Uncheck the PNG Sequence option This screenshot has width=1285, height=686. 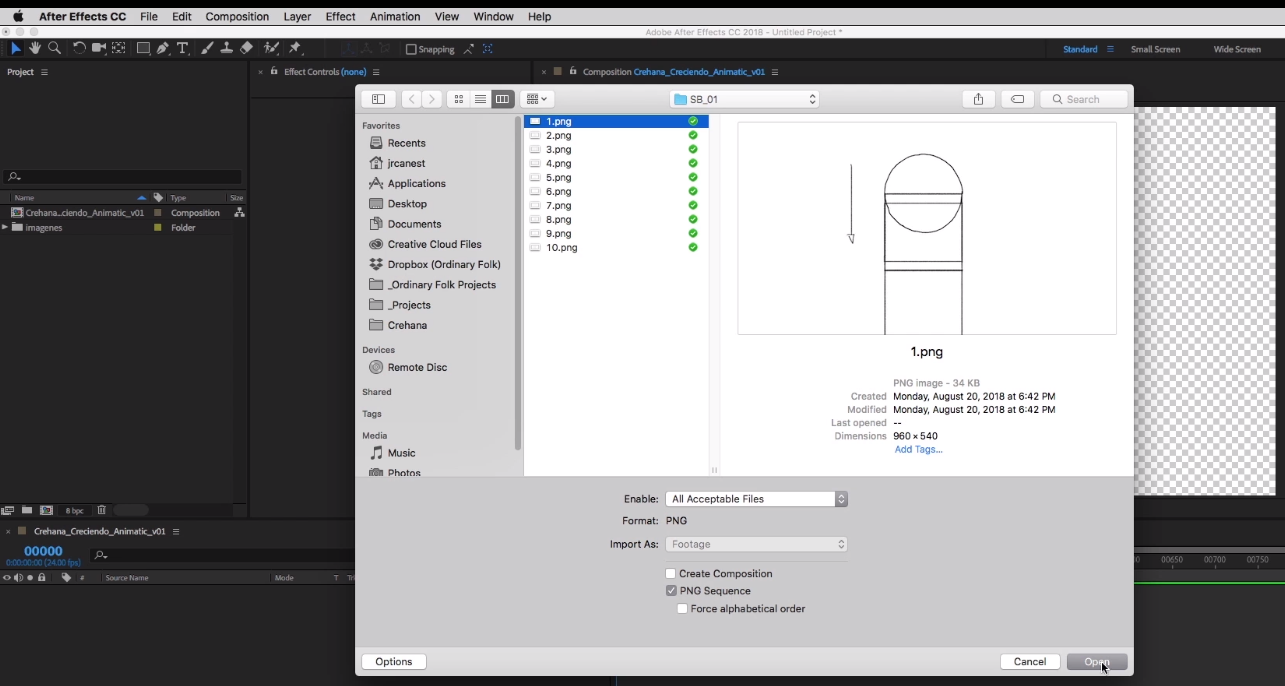(x=671, y=590)
